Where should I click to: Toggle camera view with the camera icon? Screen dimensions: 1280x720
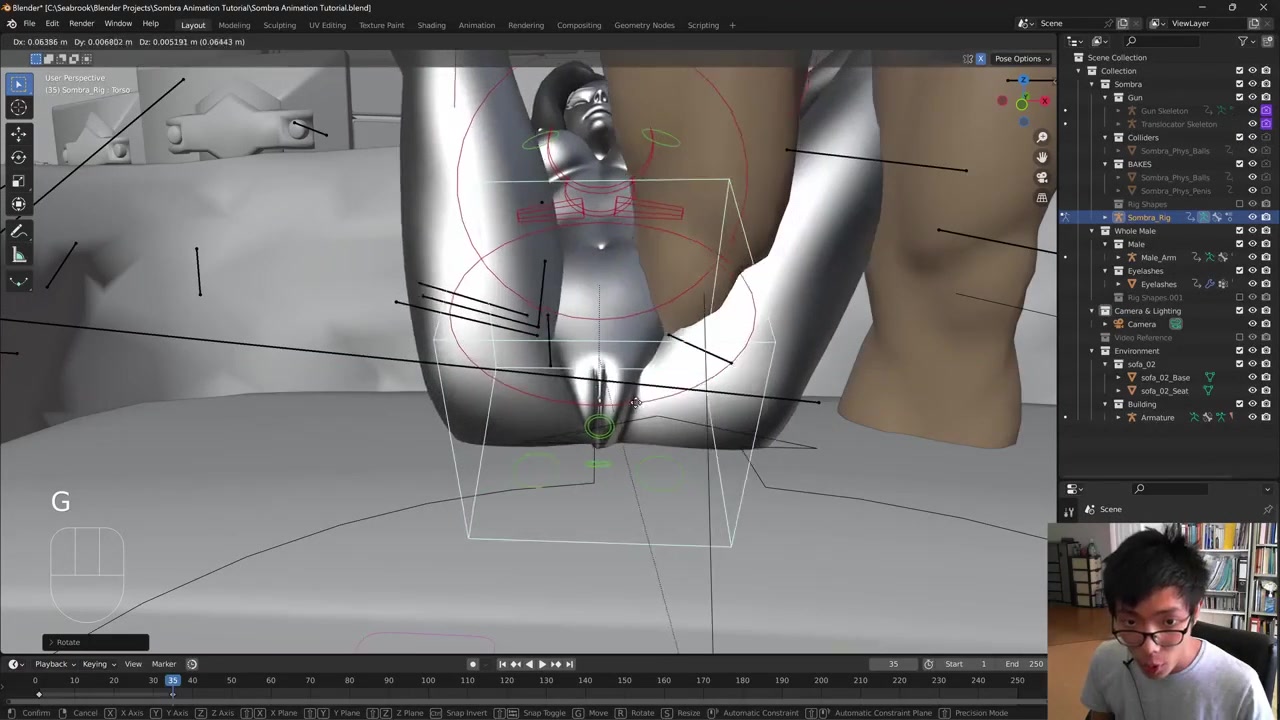click(1042, 178)
